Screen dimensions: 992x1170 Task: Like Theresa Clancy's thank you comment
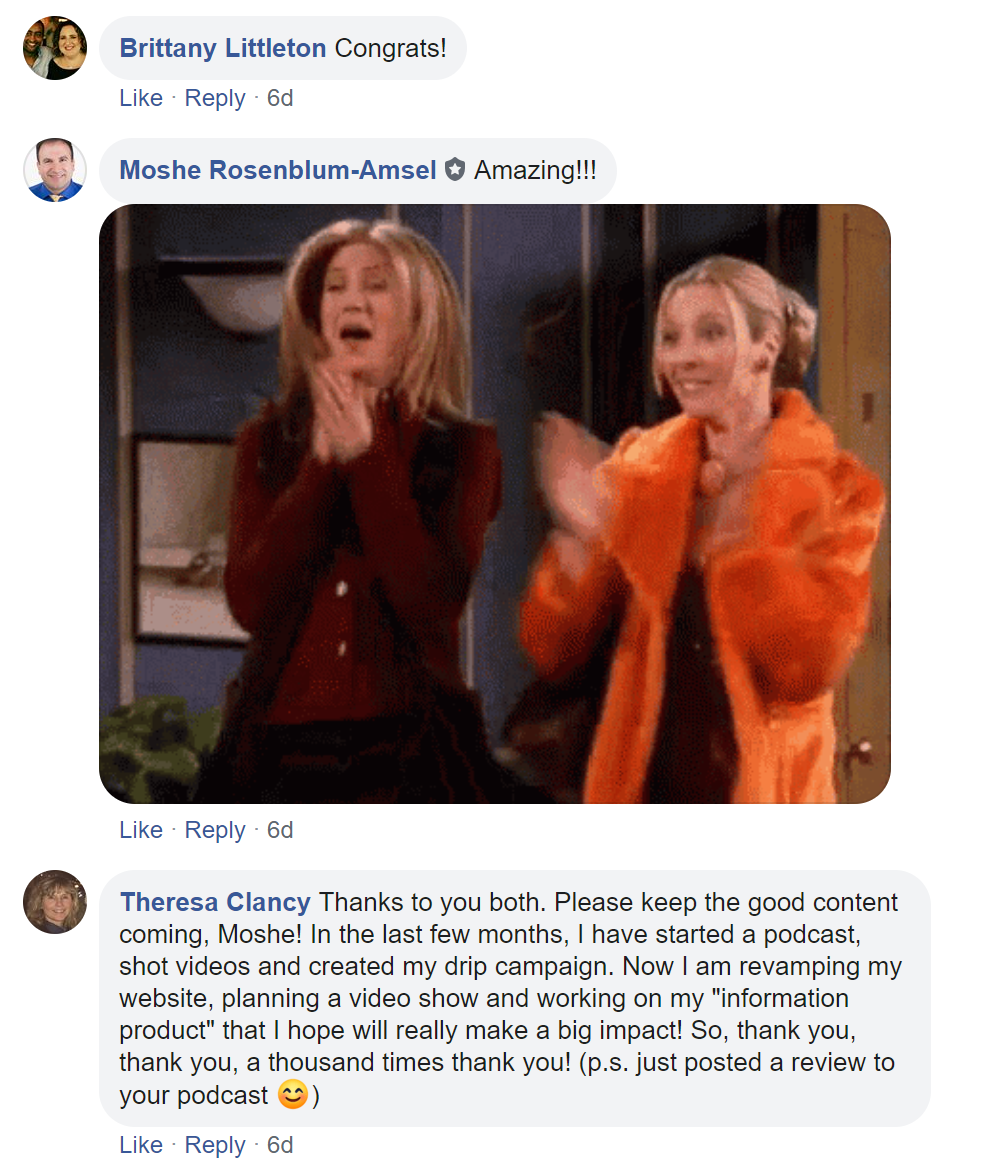coord(141,1145)
